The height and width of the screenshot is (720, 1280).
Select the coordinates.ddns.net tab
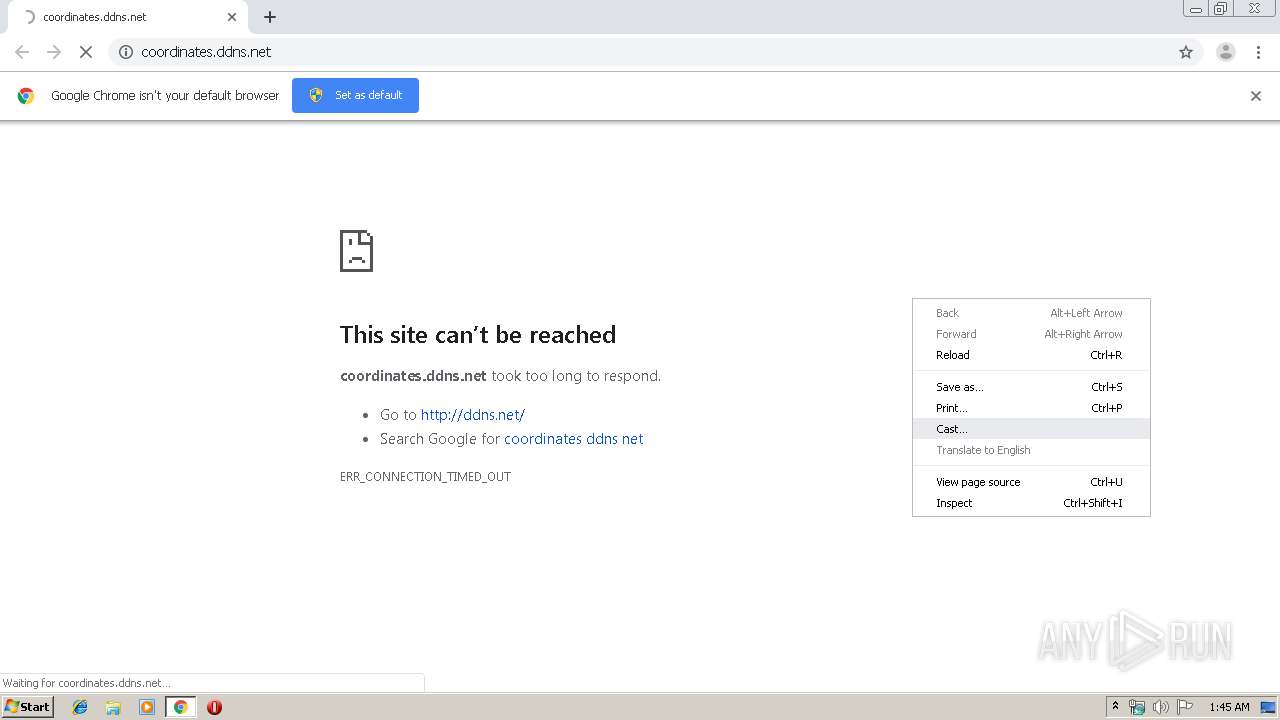pyautogui.click(x=128, y=17)
